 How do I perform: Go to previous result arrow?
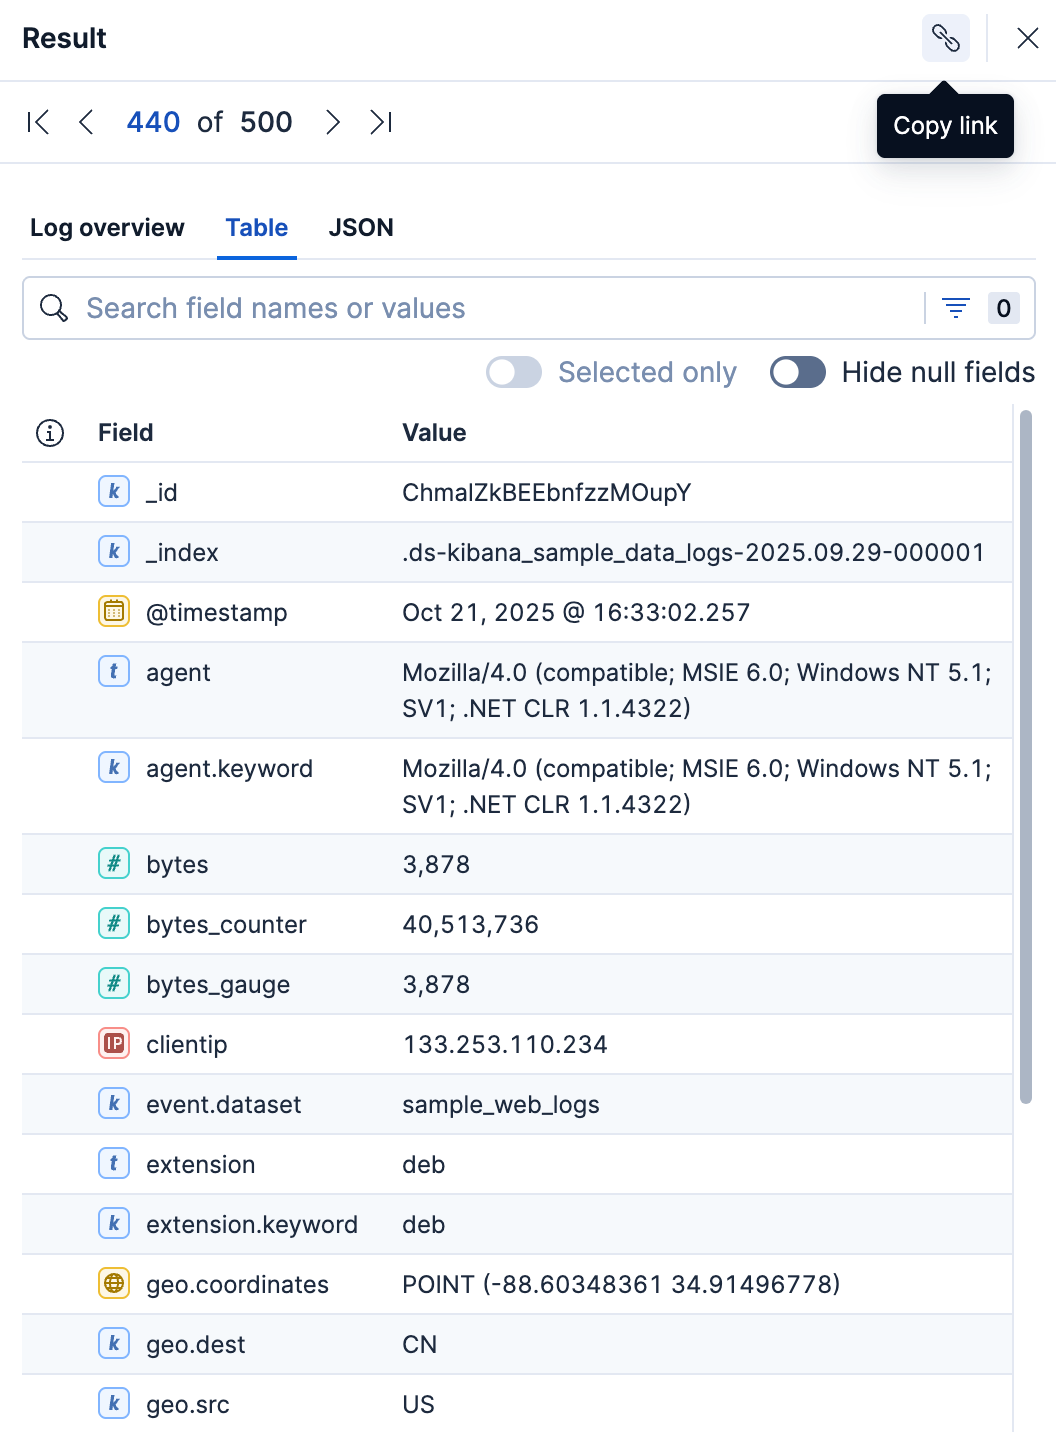(x=86, y=122)
